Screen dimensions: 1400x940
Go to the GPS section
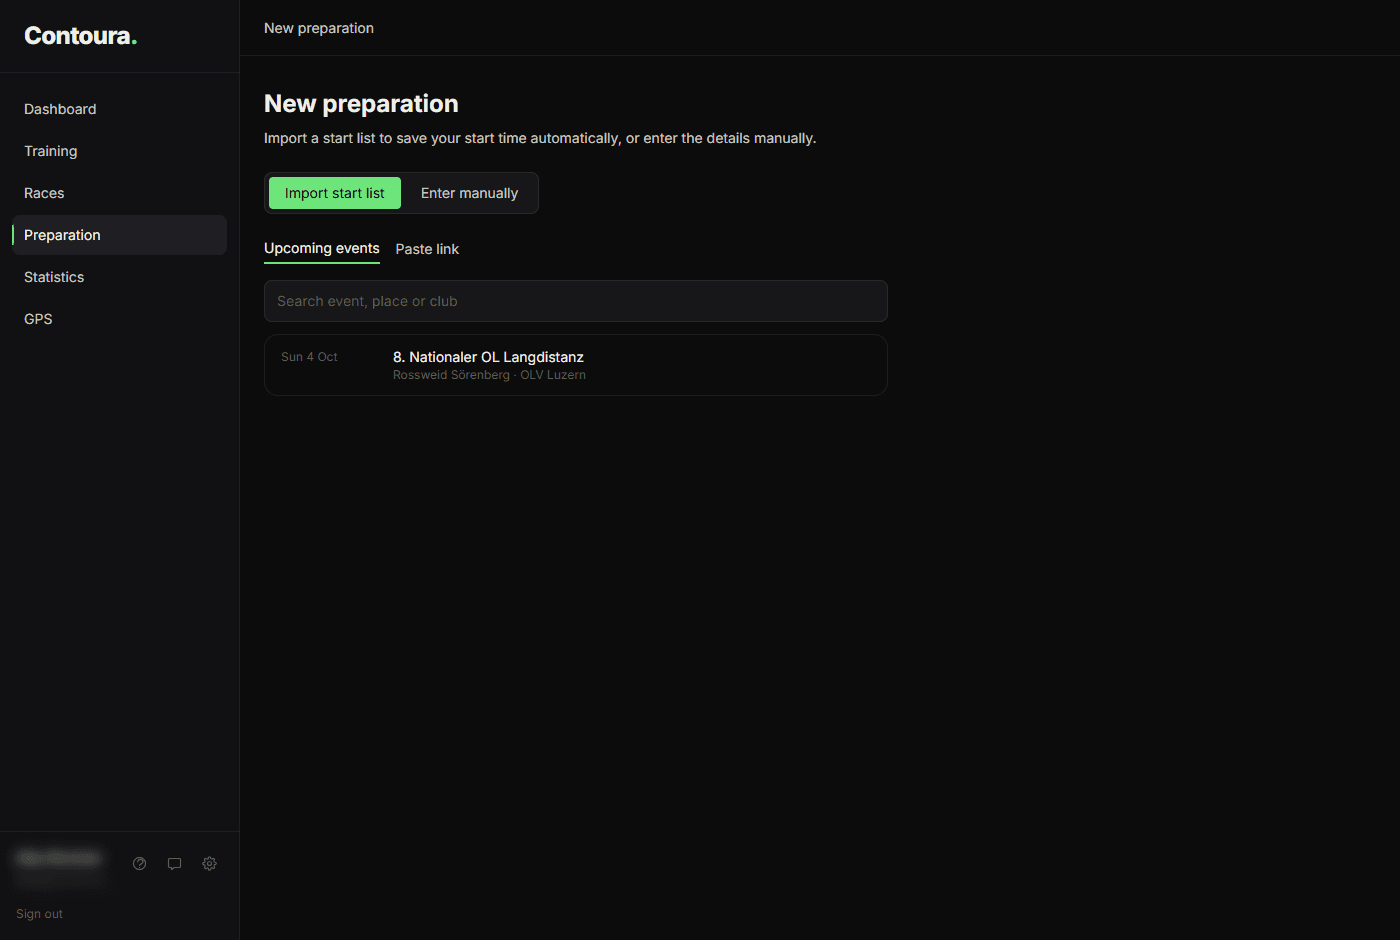coord(120,319)
